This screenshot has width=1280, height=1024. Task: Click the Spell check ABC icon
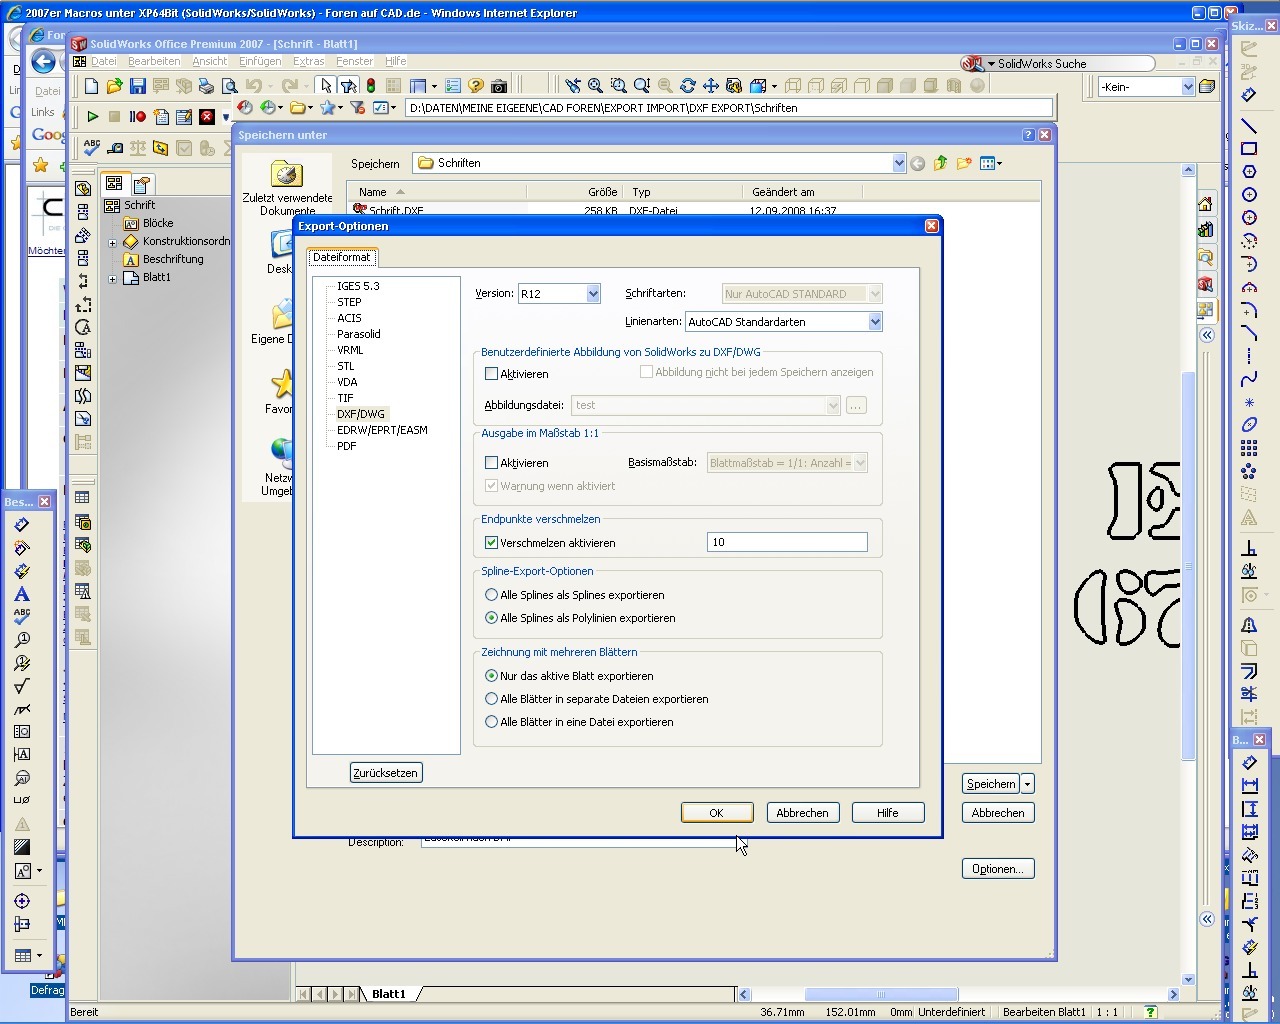coord(92,148)
